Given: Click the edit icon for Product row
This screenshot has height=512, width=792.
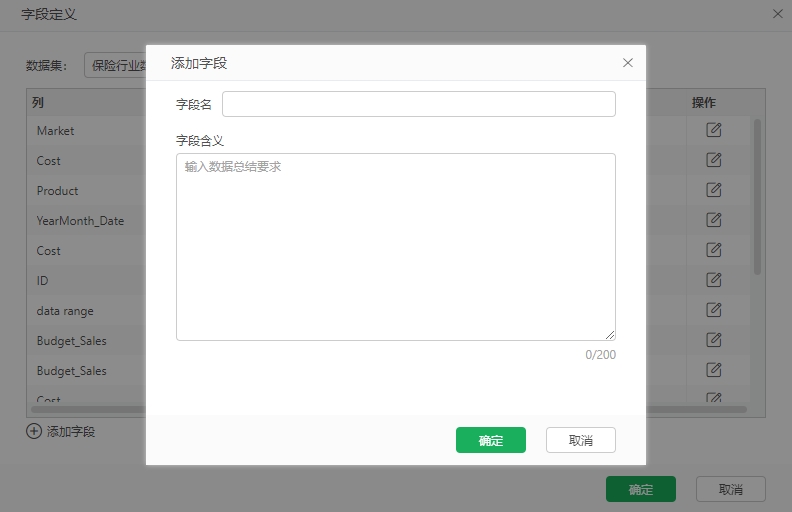Looking at the screenshot, I should pyautogui.click(x=713, y=190).
